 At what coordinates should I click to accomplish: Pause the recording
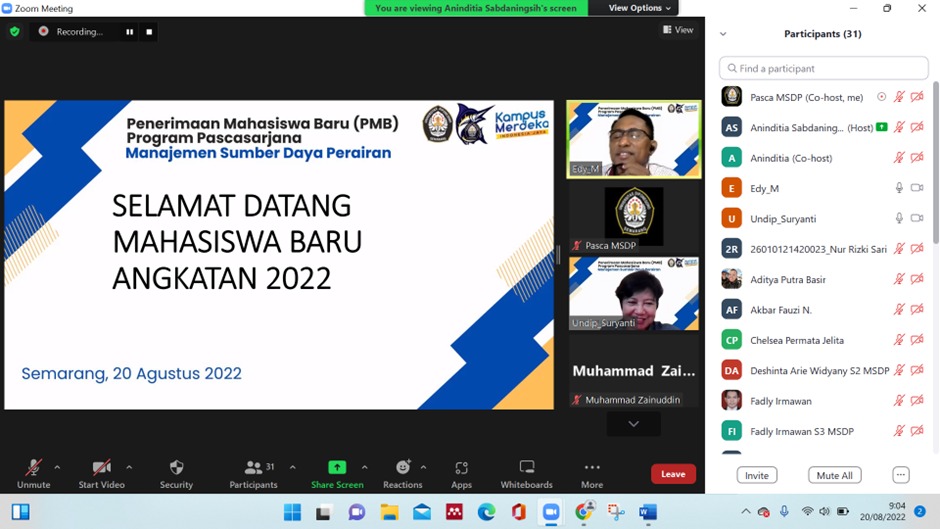pyautogui.click(x=129, y=32)
